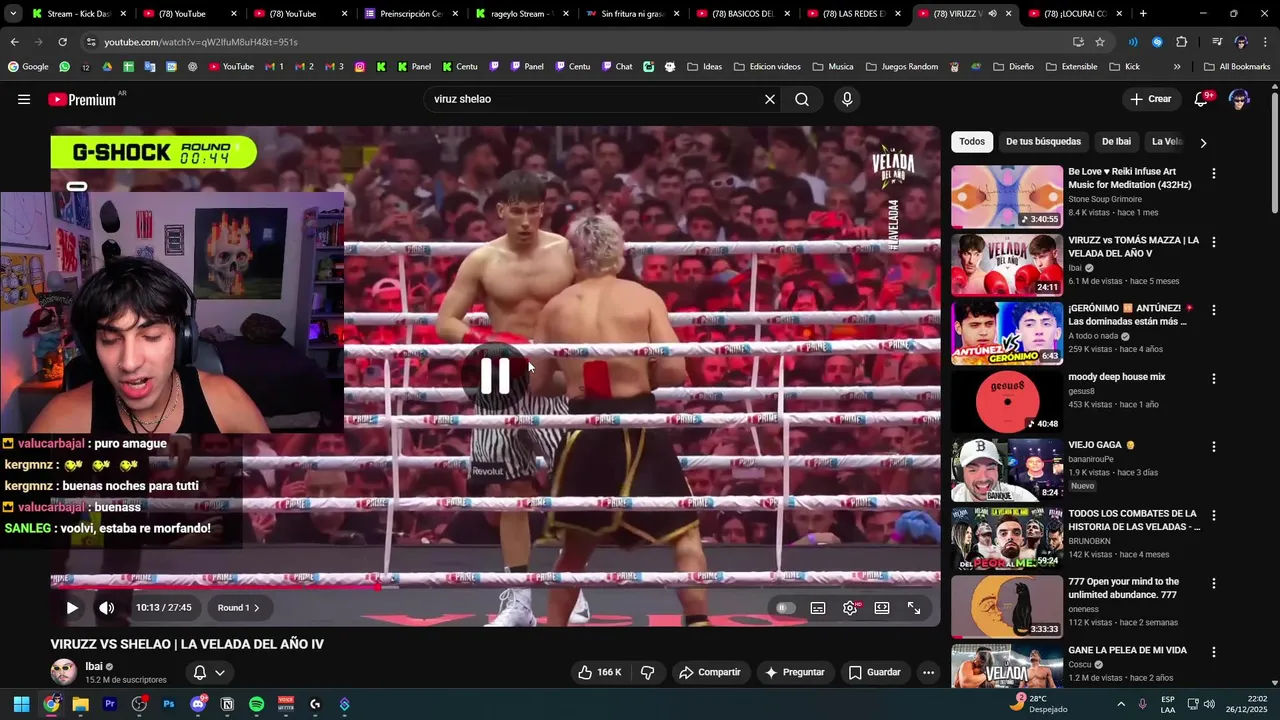This screenshot has width=1280, height=720.
Task: Show hidden bookmarks with the chevron
Action: tap(1176, 67)
